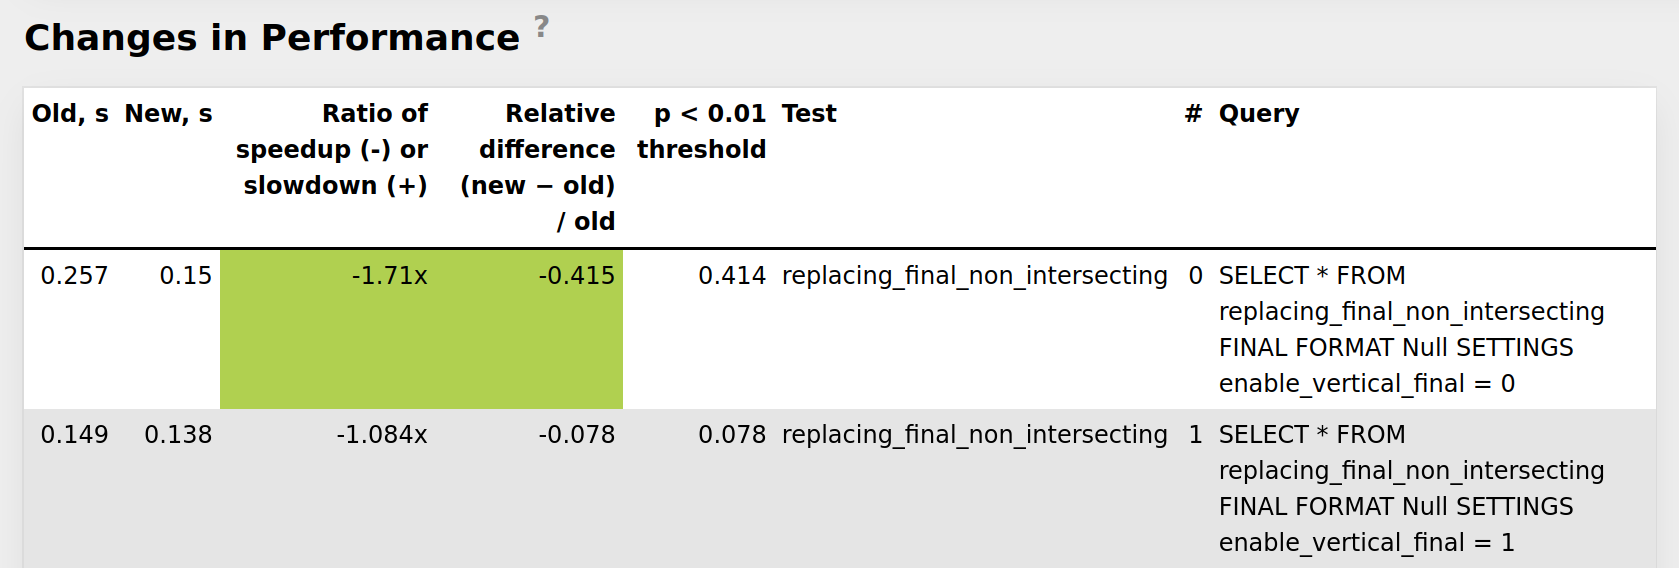Click the 0.414 threshold value

click(x=732, y=276)
